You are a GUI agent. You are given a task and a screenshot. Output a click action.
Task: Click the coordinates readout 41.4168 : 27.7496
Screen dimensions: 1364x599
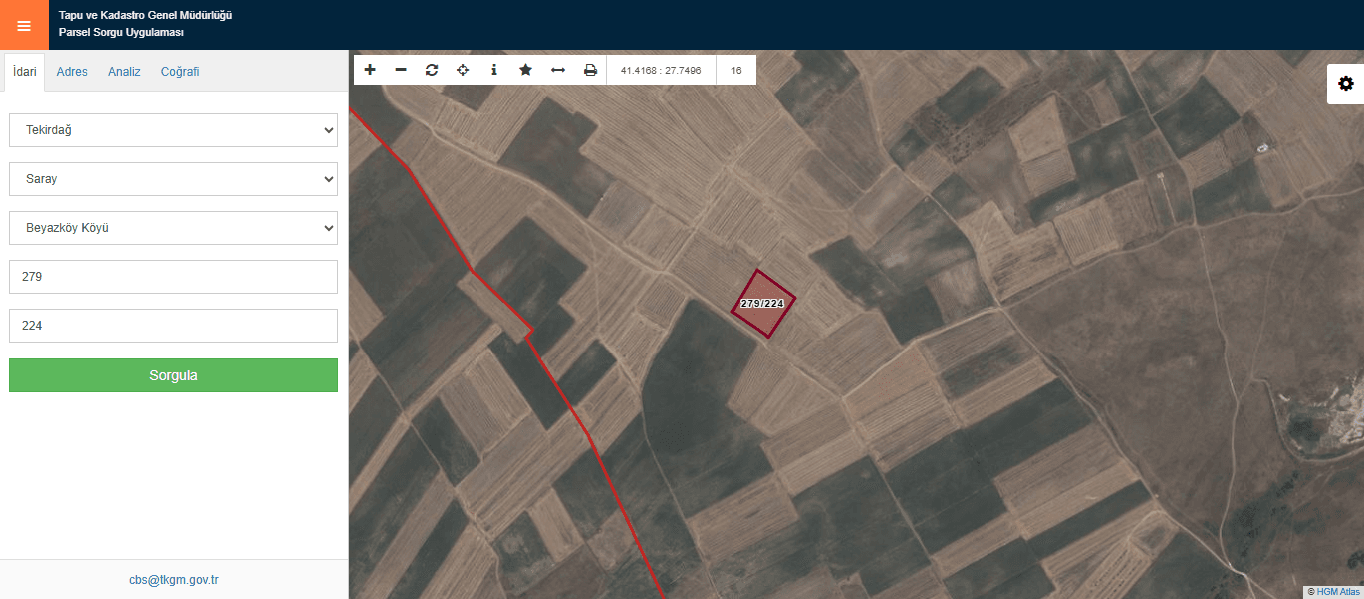(661, 71)
